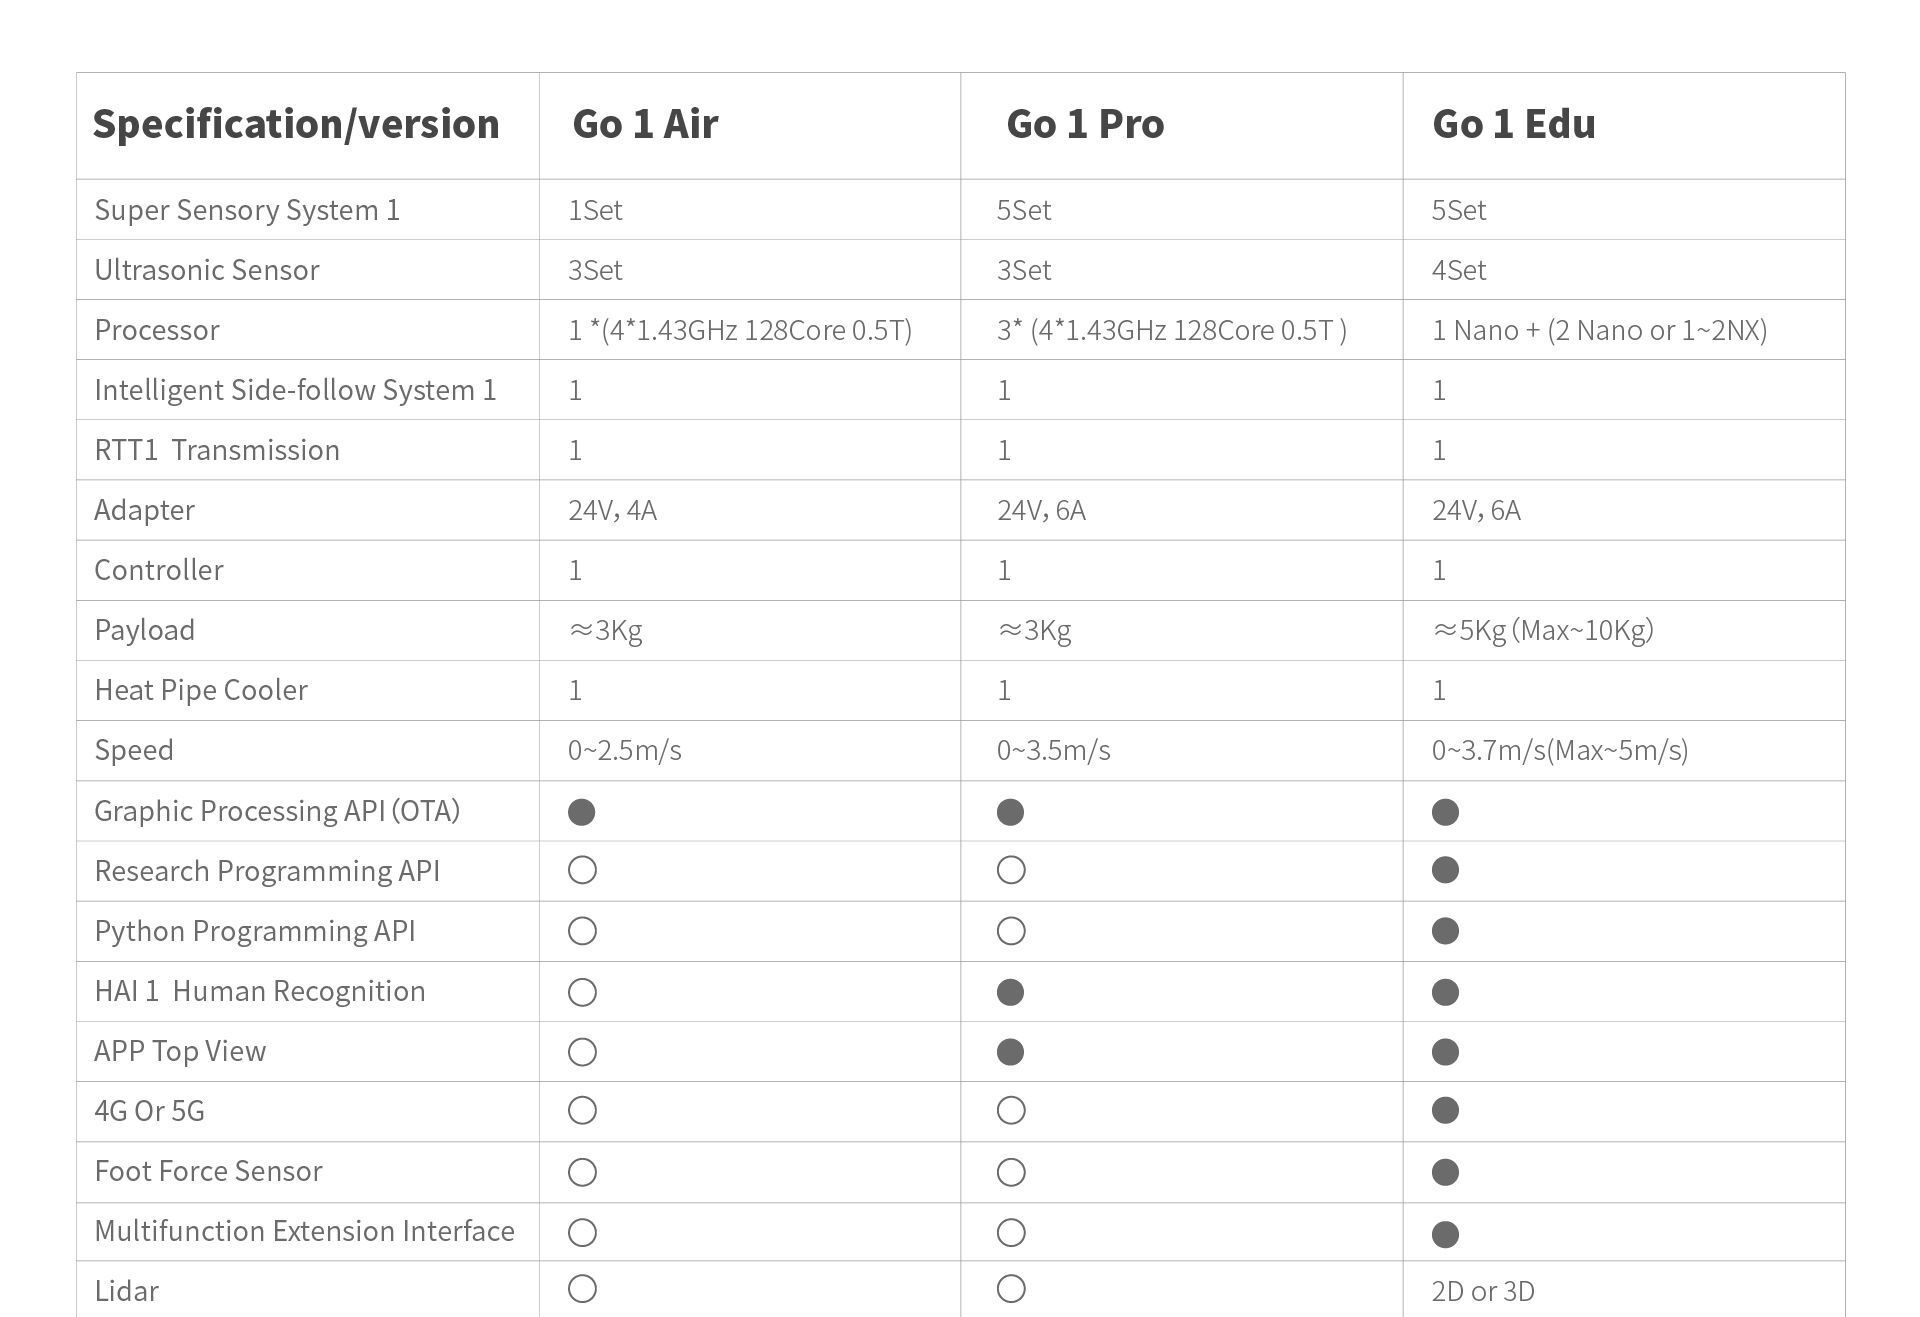Click the Go 1 Edu payload value
1920x1317 pixels.
pos(1542,630)
